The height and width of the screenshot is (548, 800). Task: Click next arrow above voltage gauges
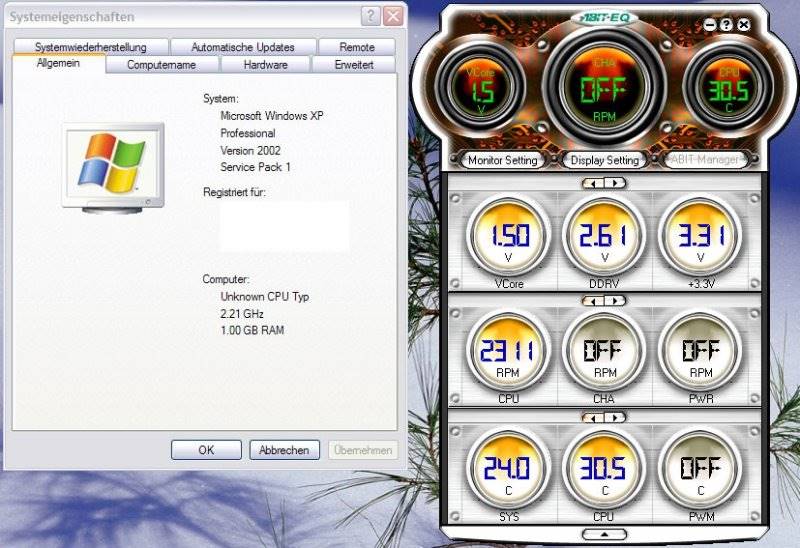pyautogui.click(x=615, y=183)
